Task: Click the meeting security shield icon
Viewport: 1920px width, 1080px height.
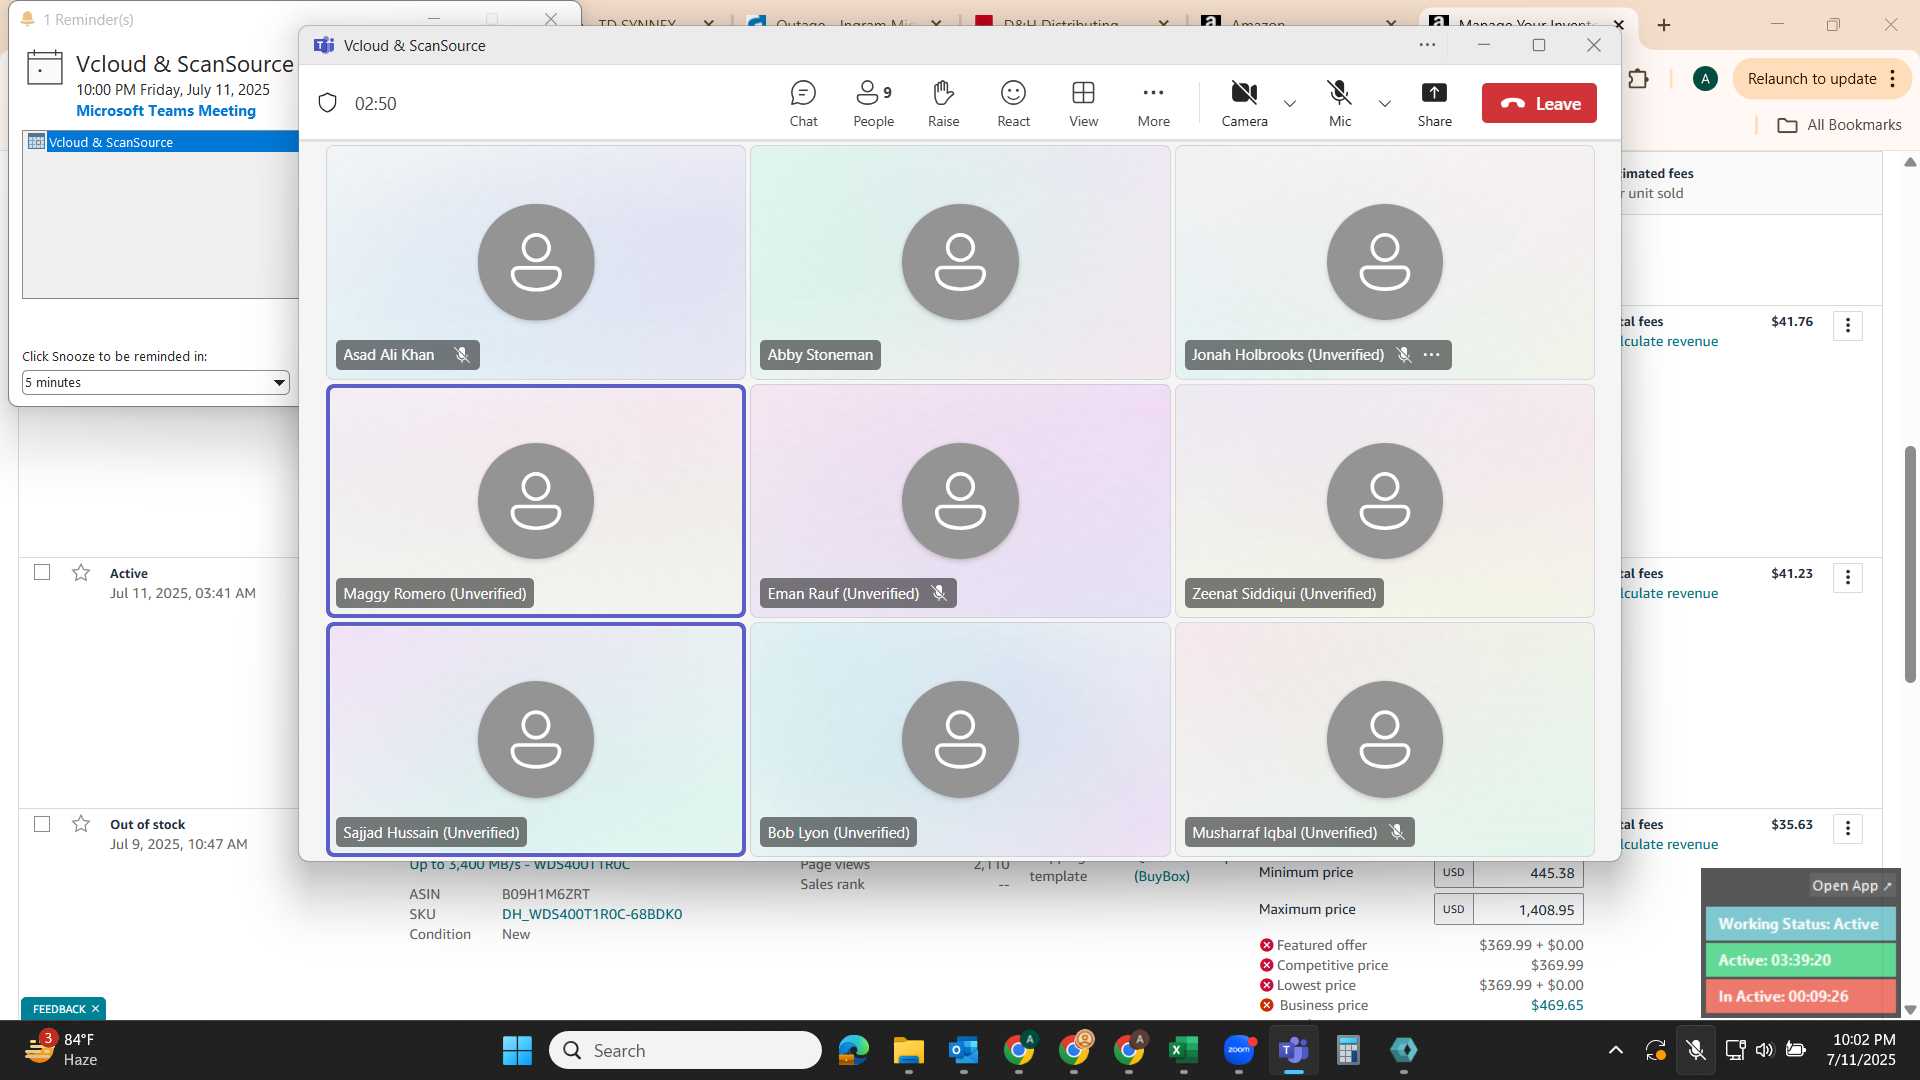Action: coord(327,103)
